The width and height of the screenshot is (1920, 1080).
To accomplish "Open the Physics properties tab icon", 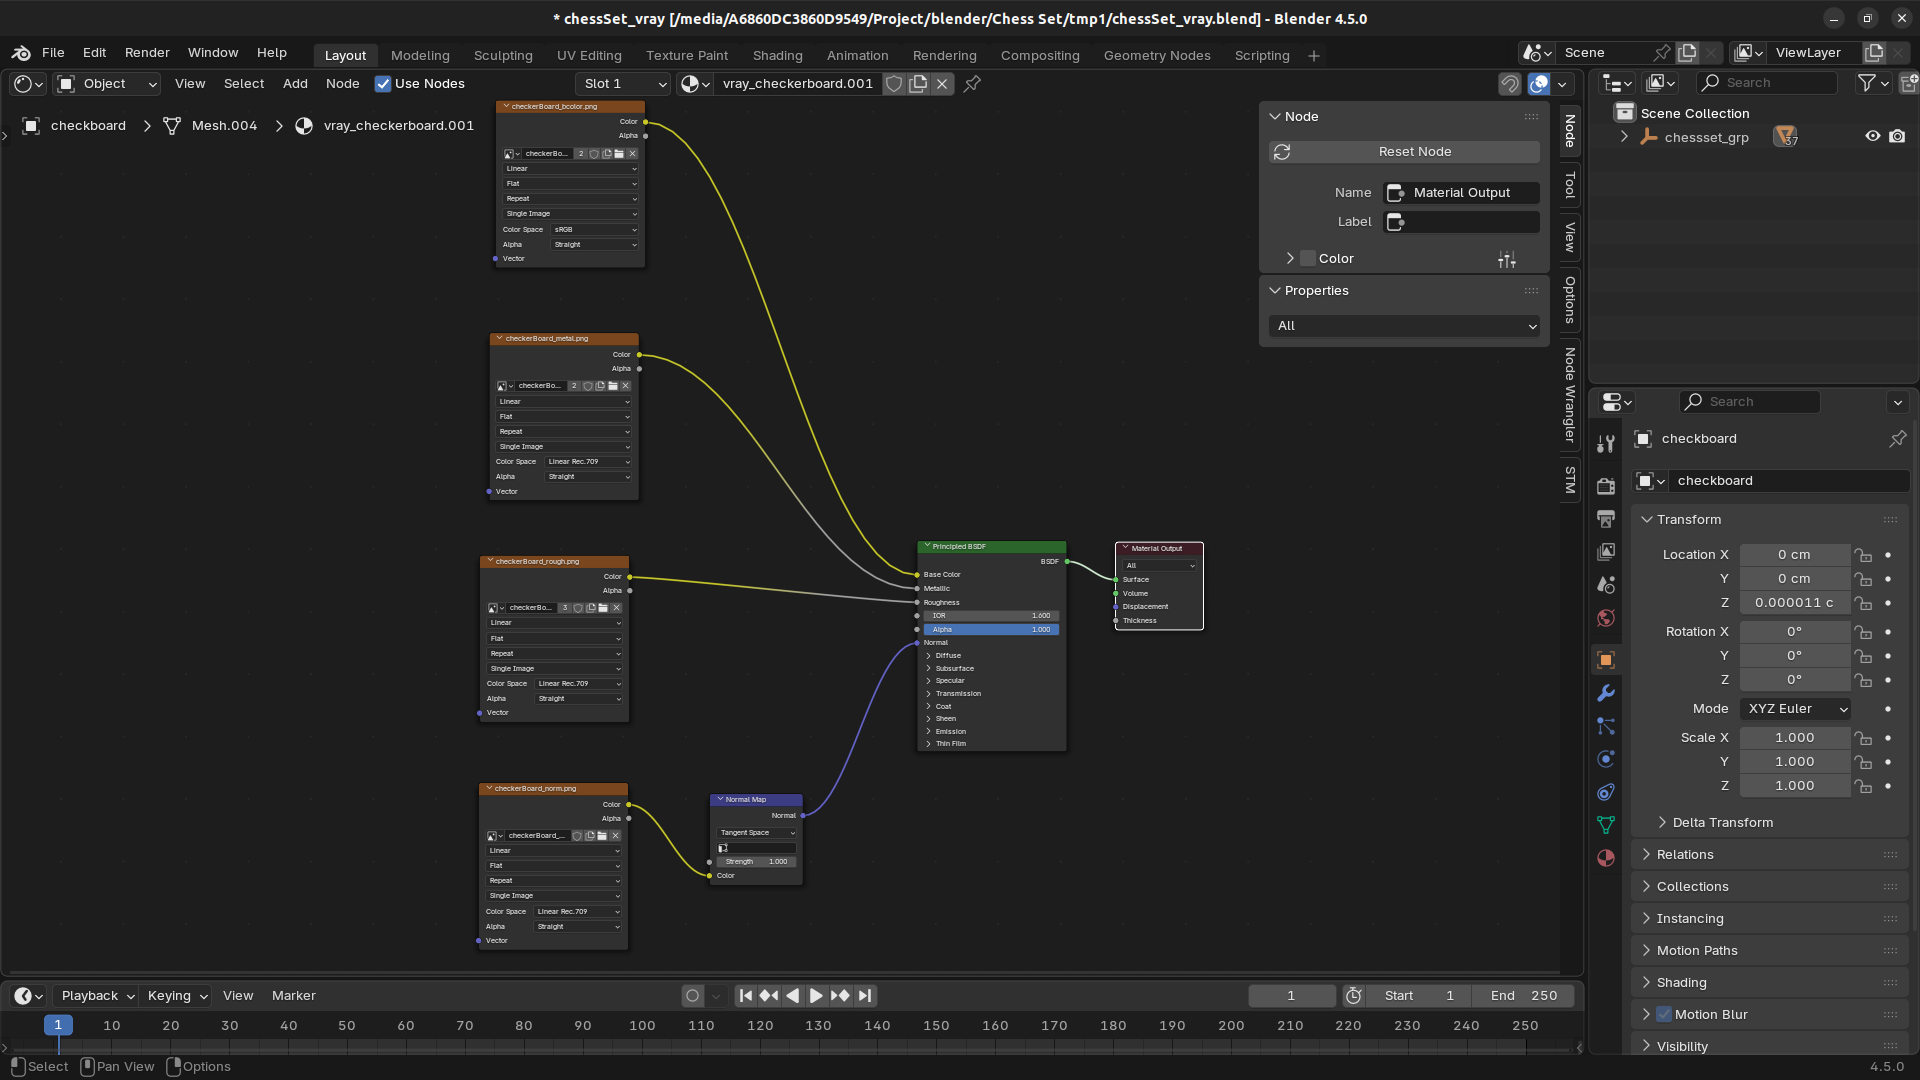I will pos(1606,759).
